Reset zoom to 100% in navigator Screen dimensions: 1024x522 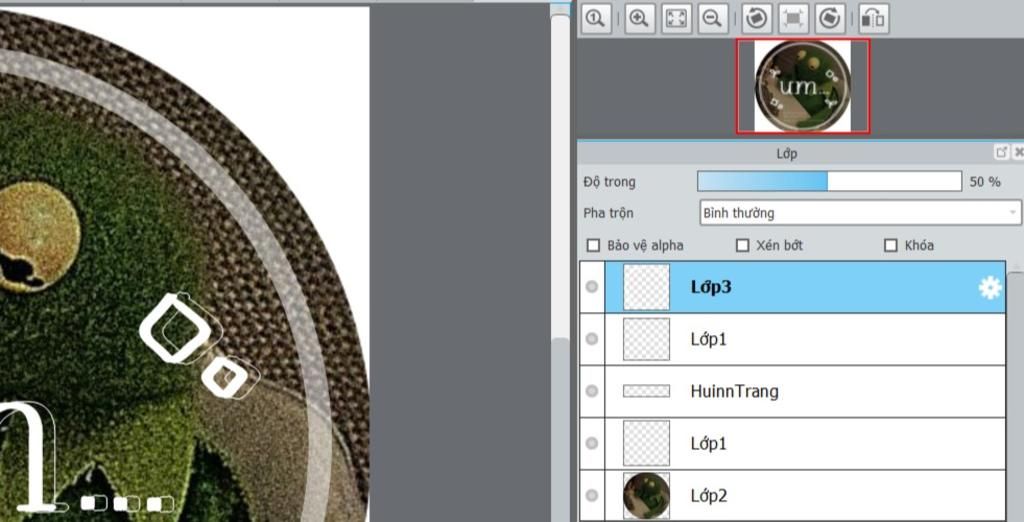[596, 18]
